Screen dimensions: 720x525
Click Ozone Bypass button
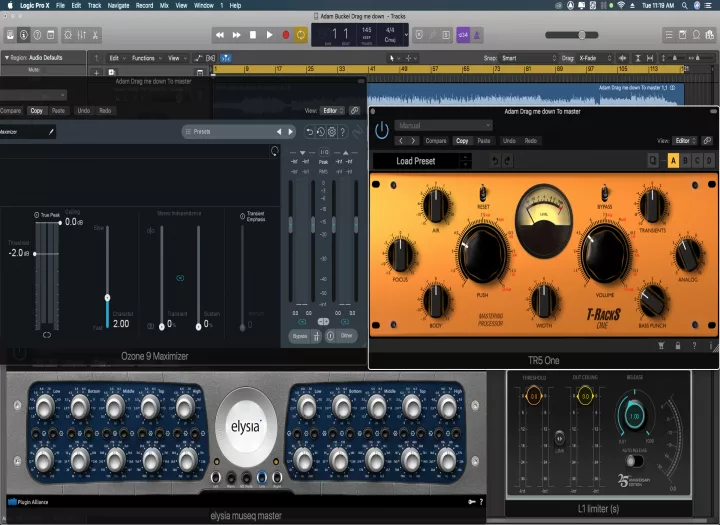click(x=300, y=336)
